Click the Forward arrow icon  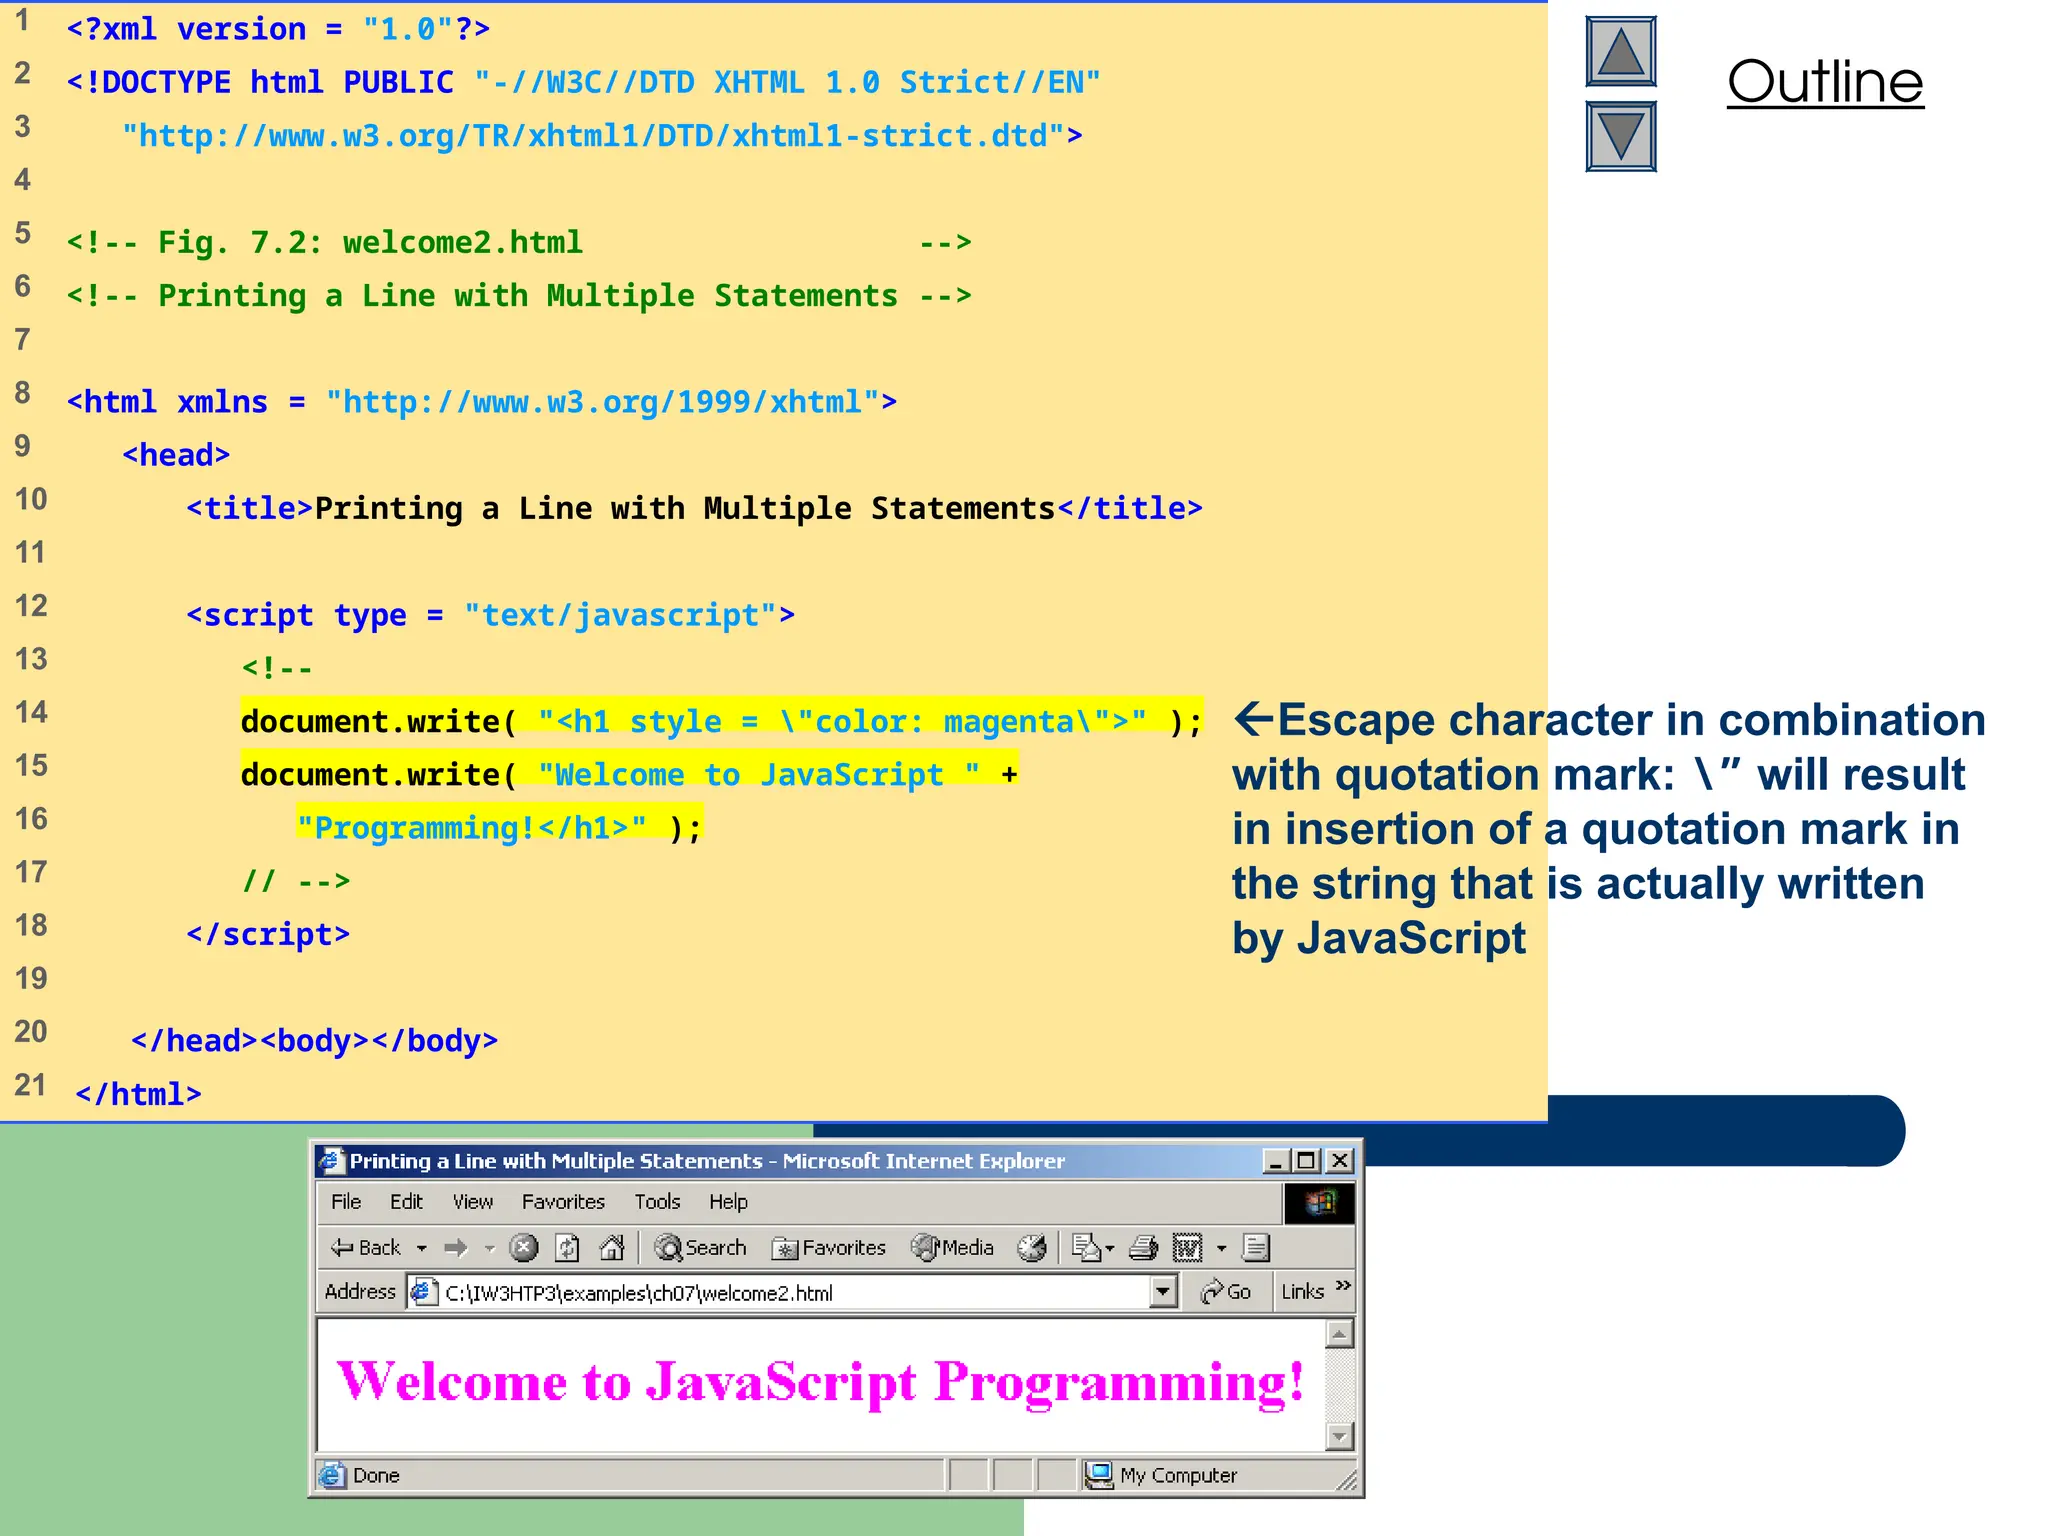[x=456, y=1247]
